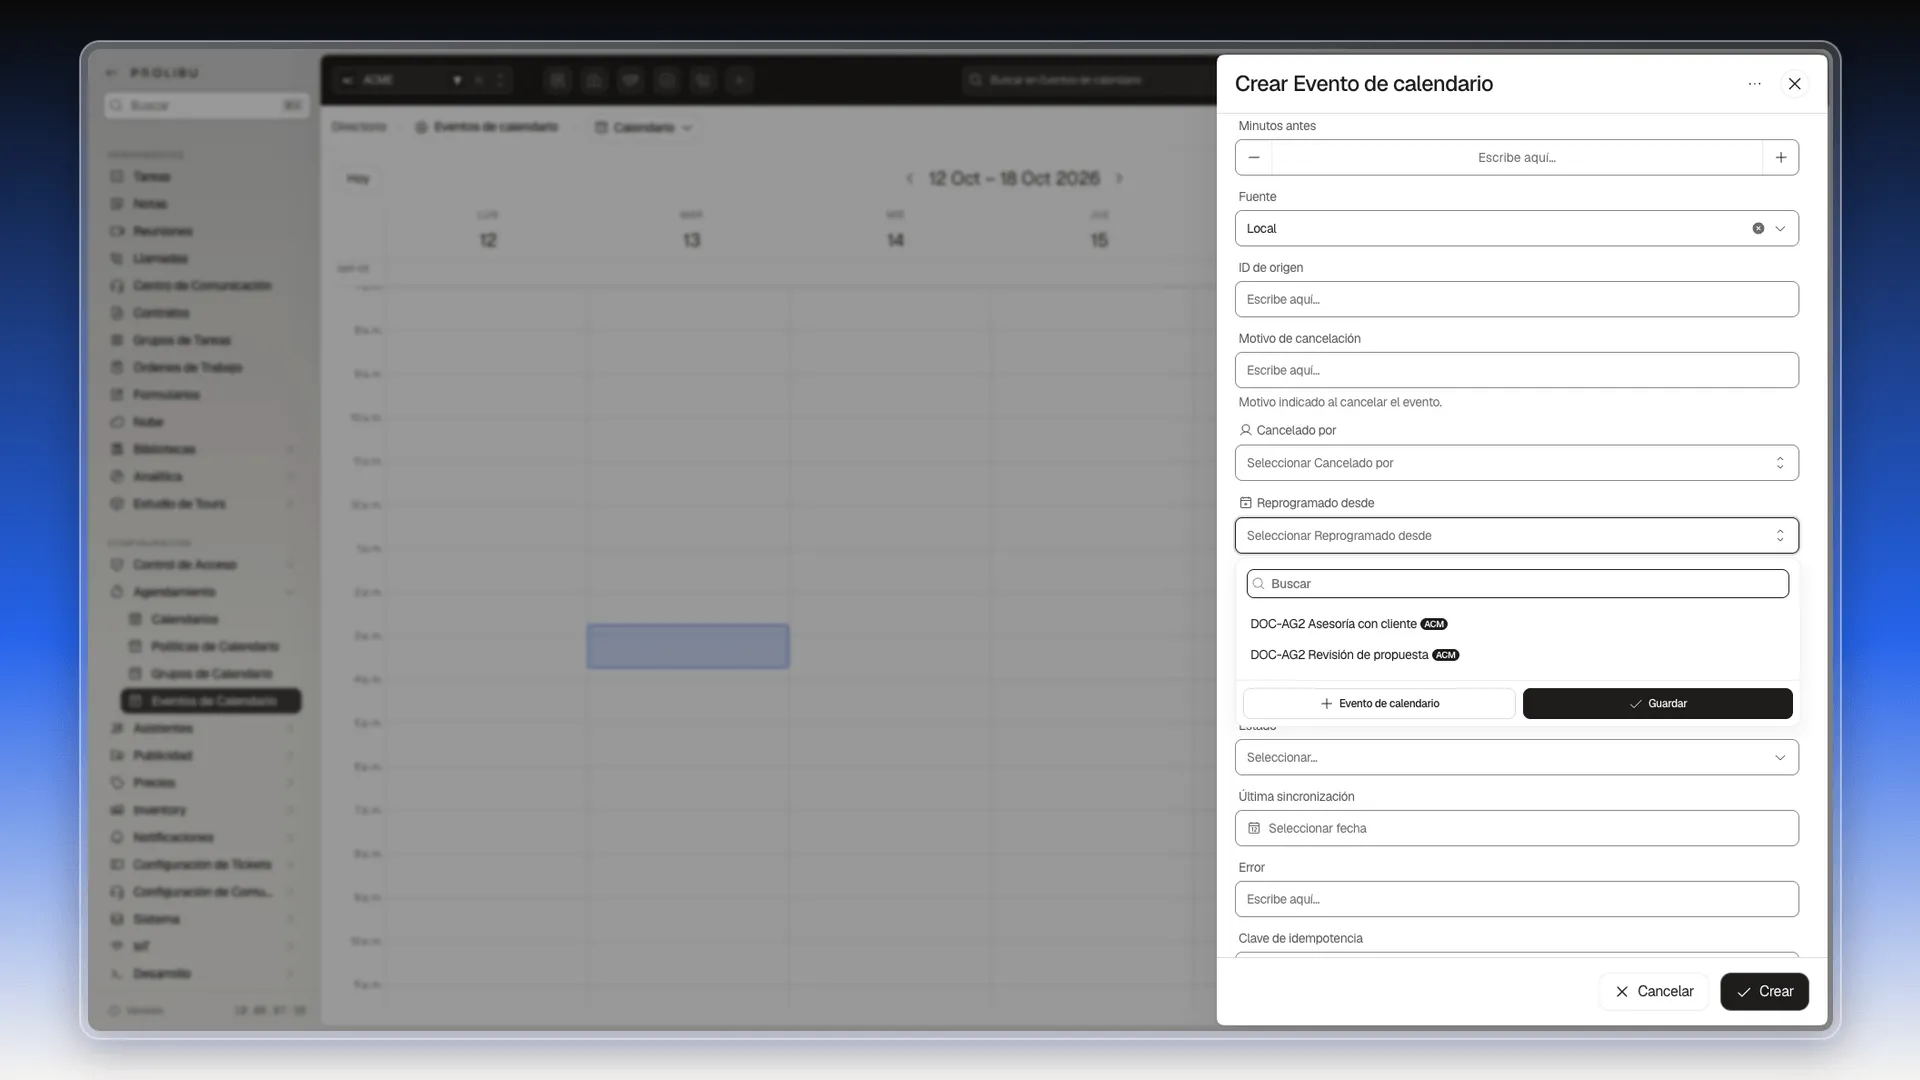The width and height of the screenshot is (1920, 1080).
Task: Open the Última sincronización date picker
Action: pyautogui.click(x=1516, y=828)
